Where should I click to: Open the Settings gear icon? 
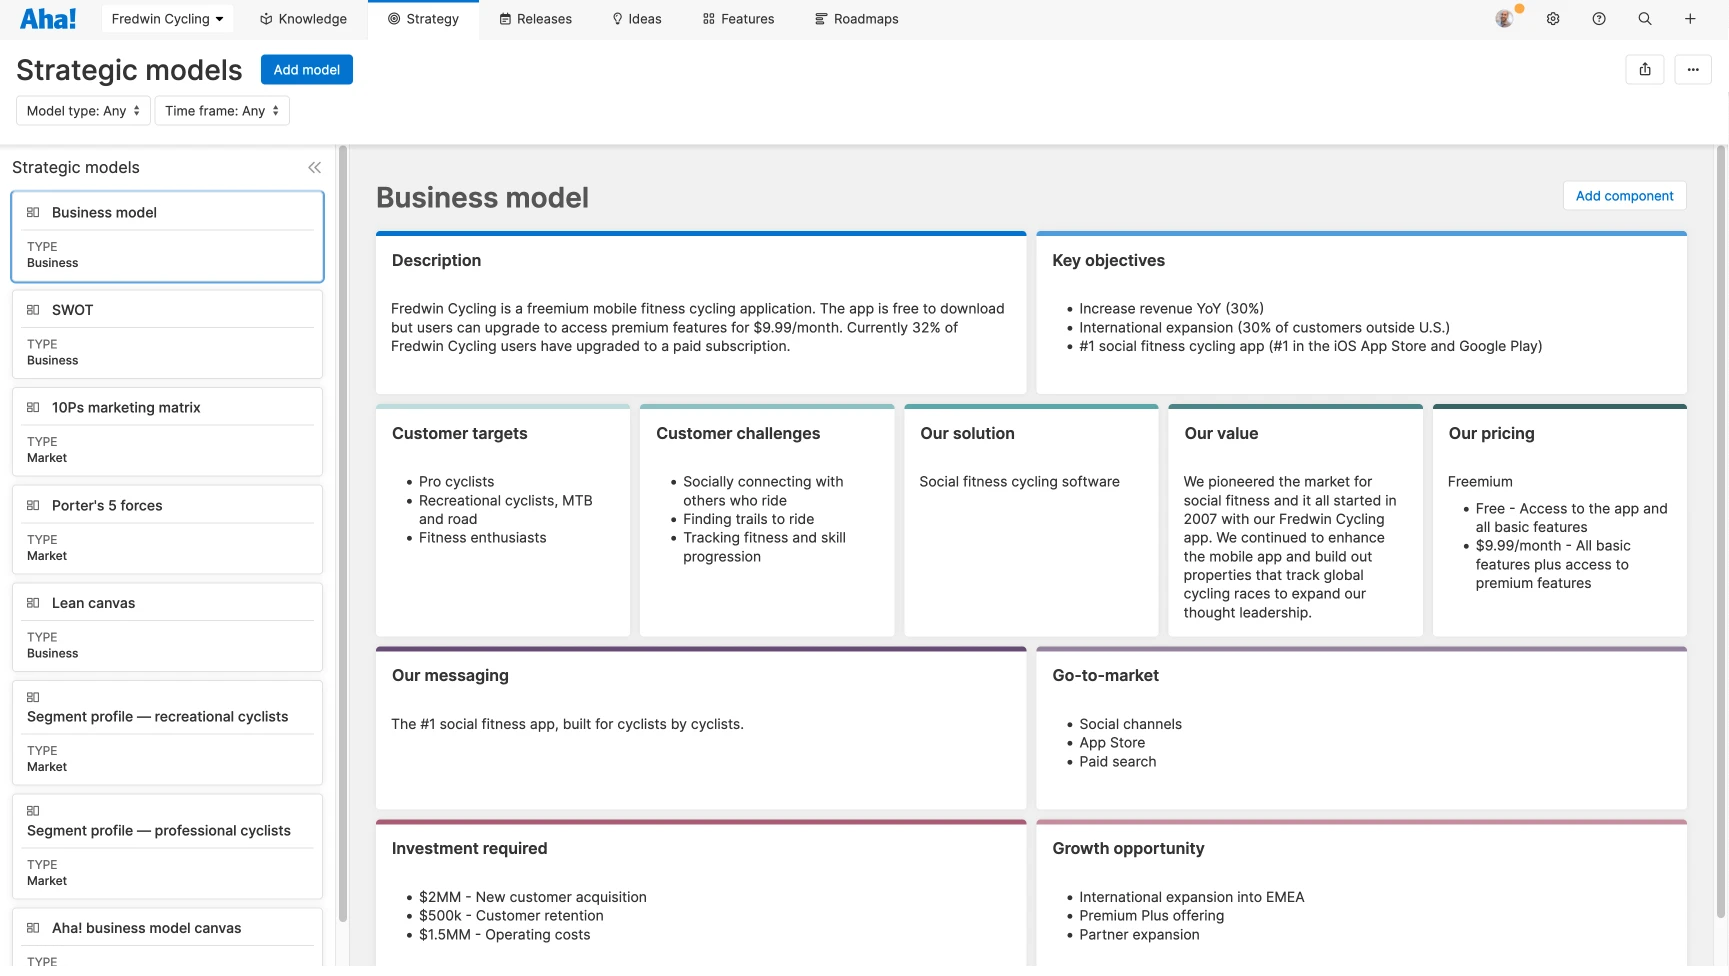pyautogui.click(x=1552, y=19)
